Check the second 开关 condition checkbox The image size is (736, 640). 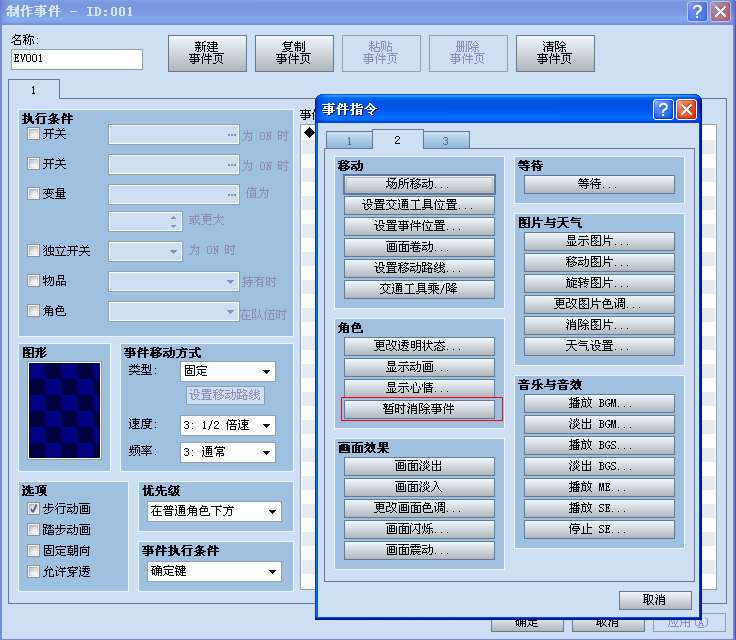coord(33,163)
